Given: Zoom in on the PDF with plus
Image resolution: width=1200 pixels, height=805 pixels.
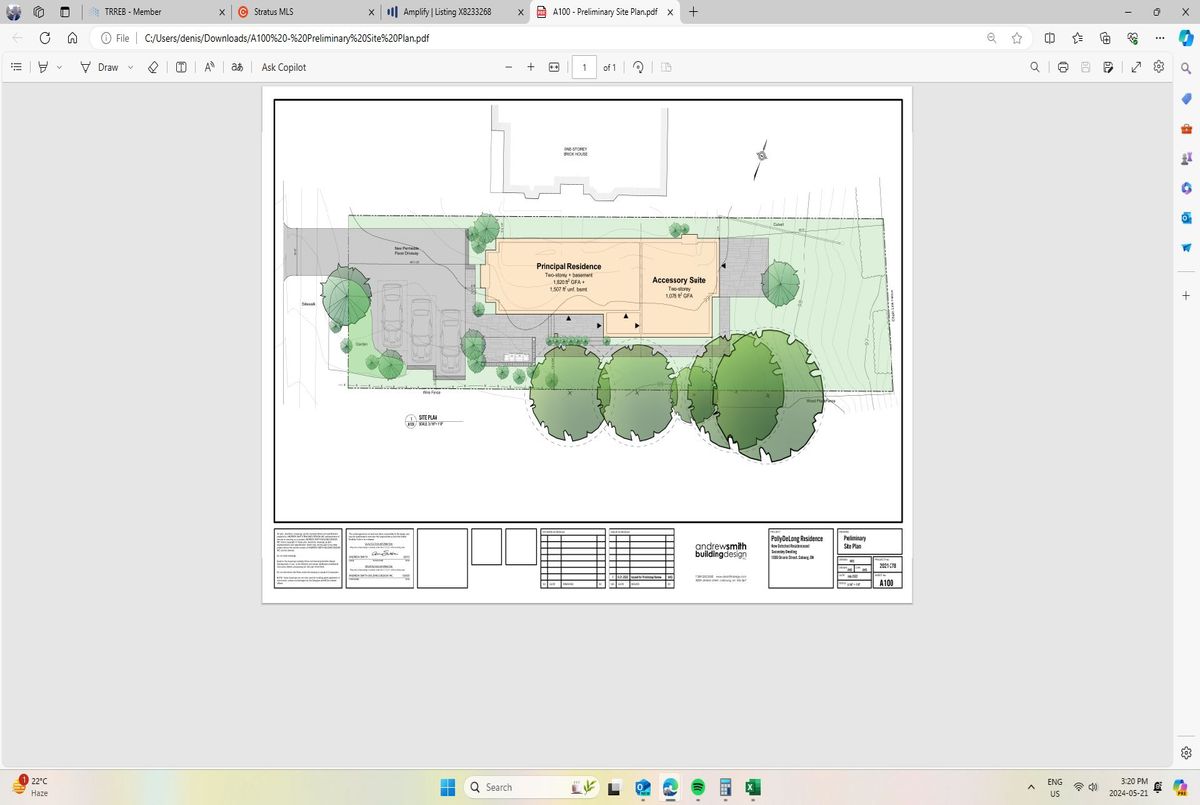Looking at the screenshot, I should 530,67.
